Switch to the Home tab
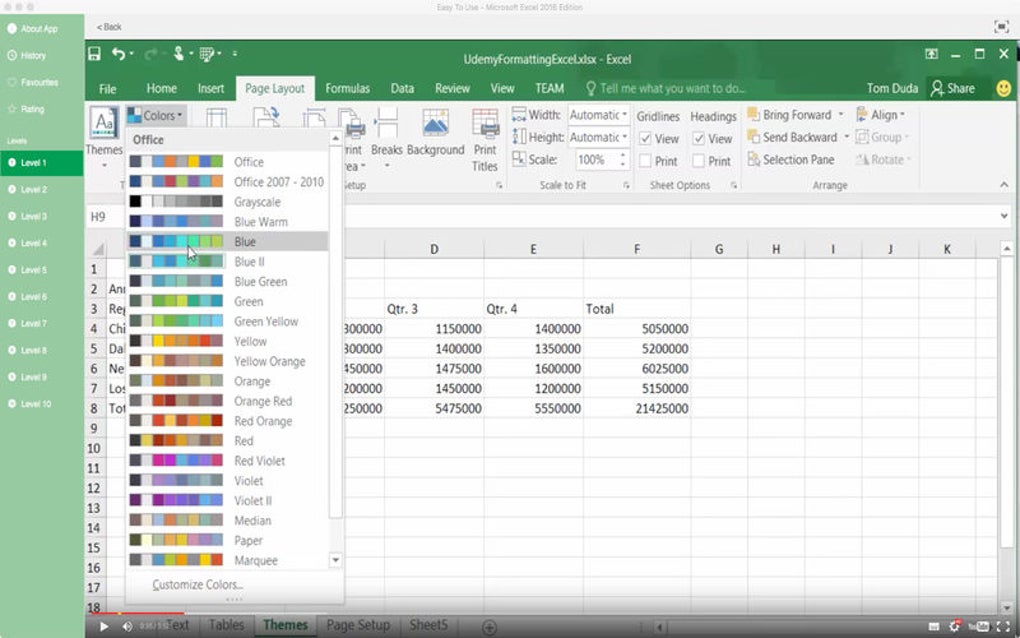 click(161, 88)
